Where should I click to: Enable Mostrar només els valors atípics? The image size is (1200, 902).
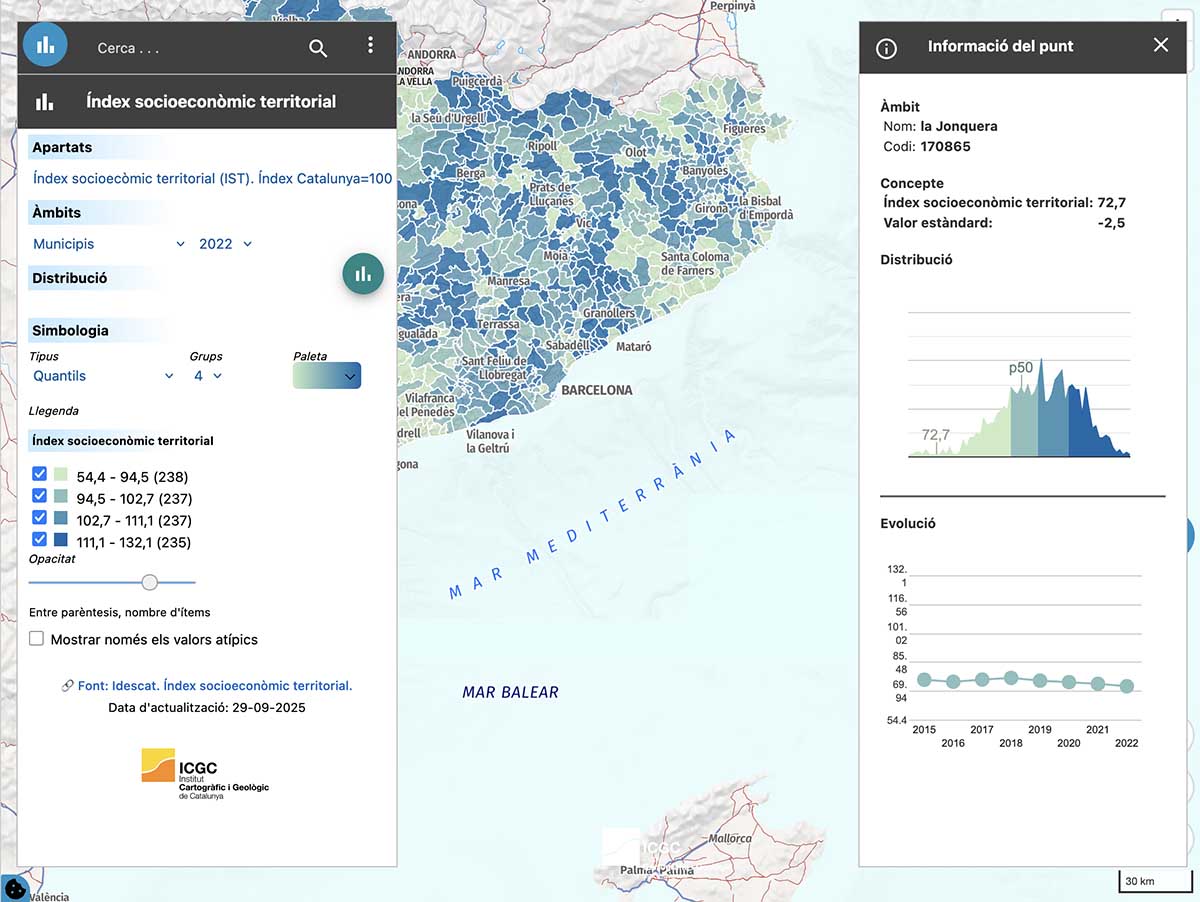[37, 638]
